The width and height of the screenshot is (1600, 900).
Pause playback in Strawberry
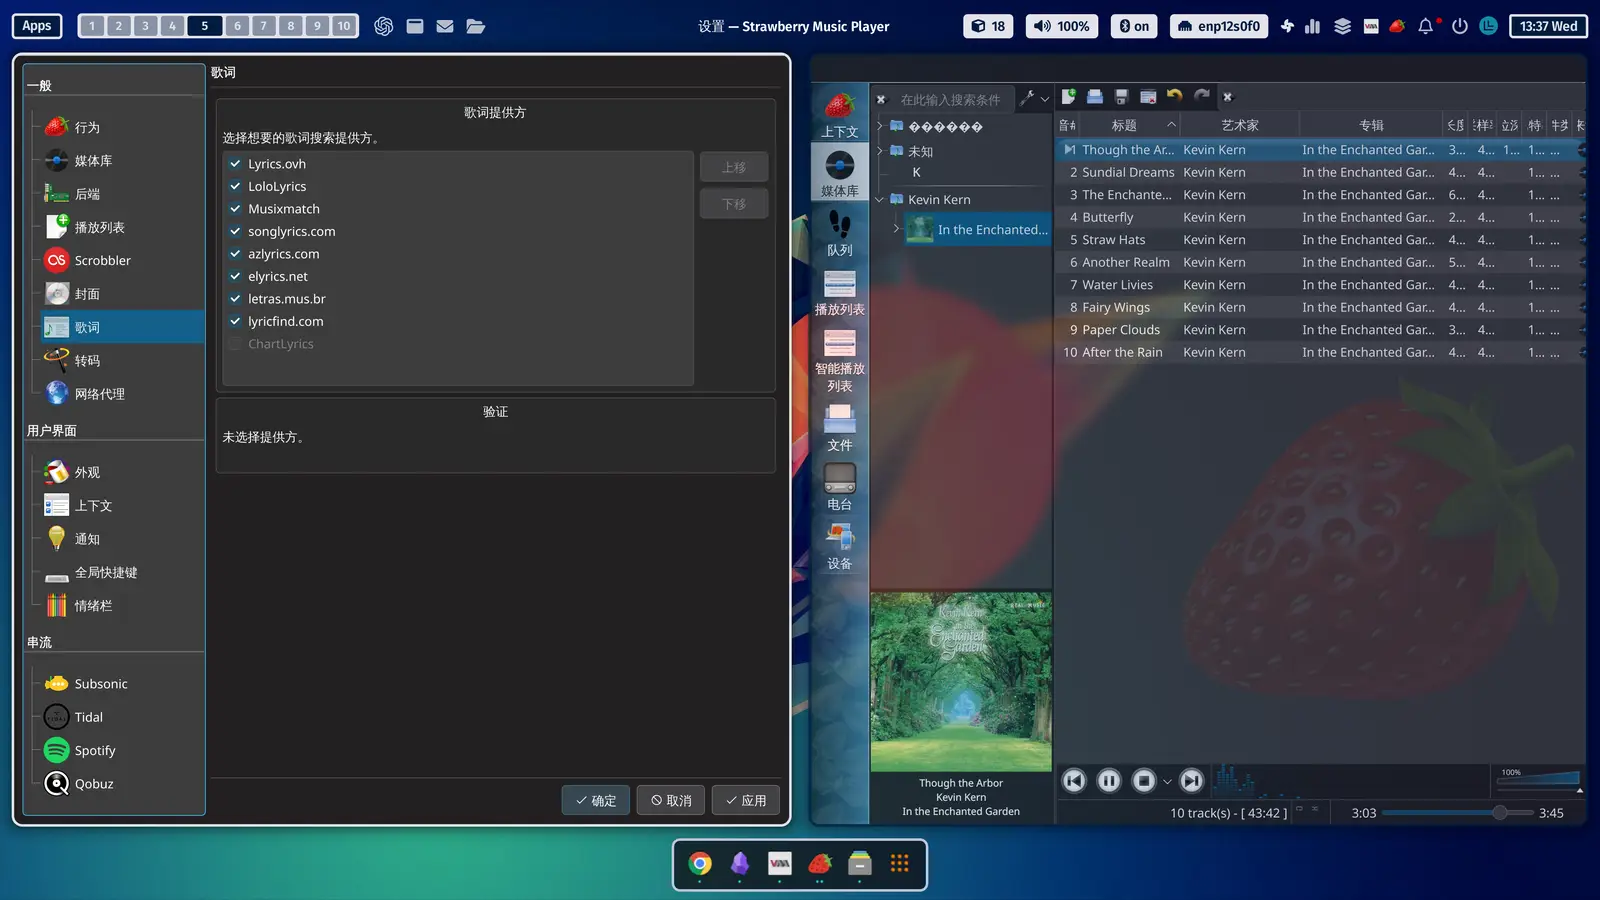[x=1109, y=781]
